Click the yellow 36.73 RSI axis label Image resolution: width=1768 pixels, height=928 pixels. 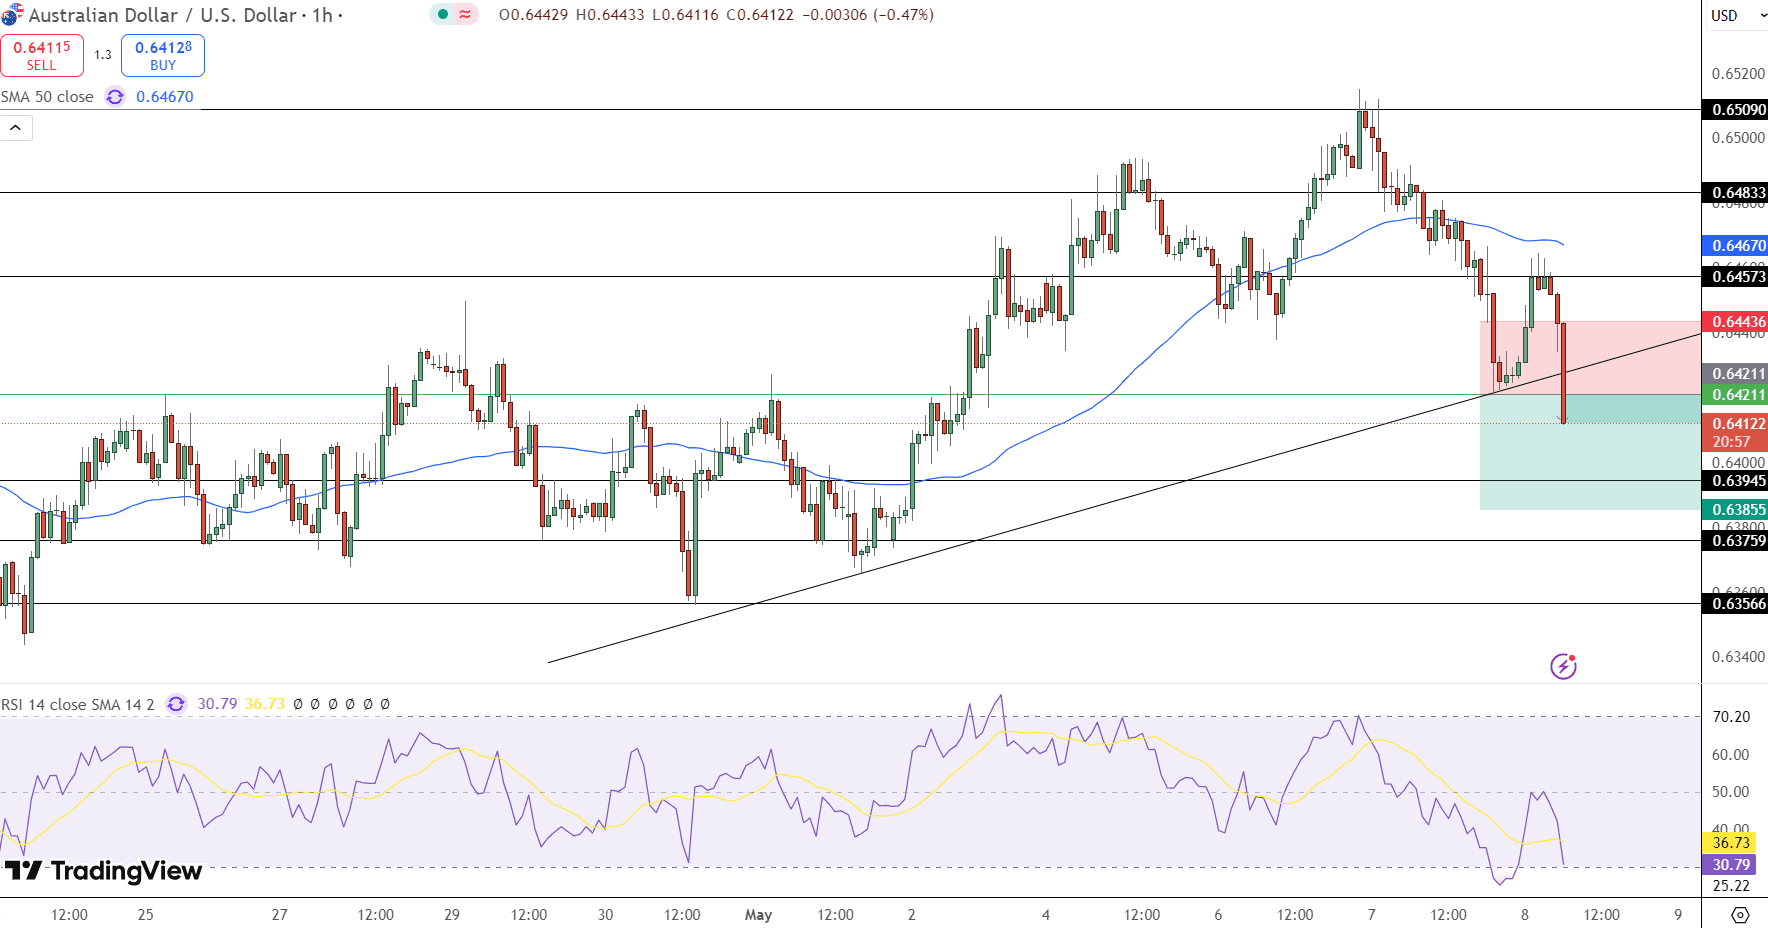[x=1731, y=843]
